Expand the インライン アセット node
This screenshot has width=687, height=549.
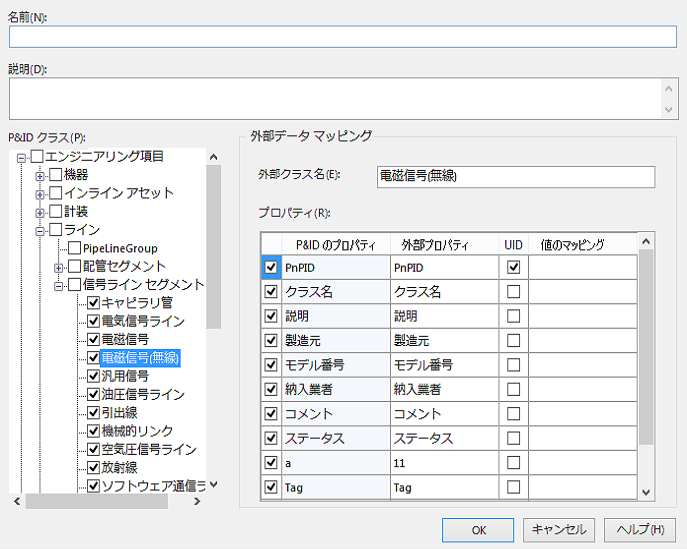(x=41, y=194)
